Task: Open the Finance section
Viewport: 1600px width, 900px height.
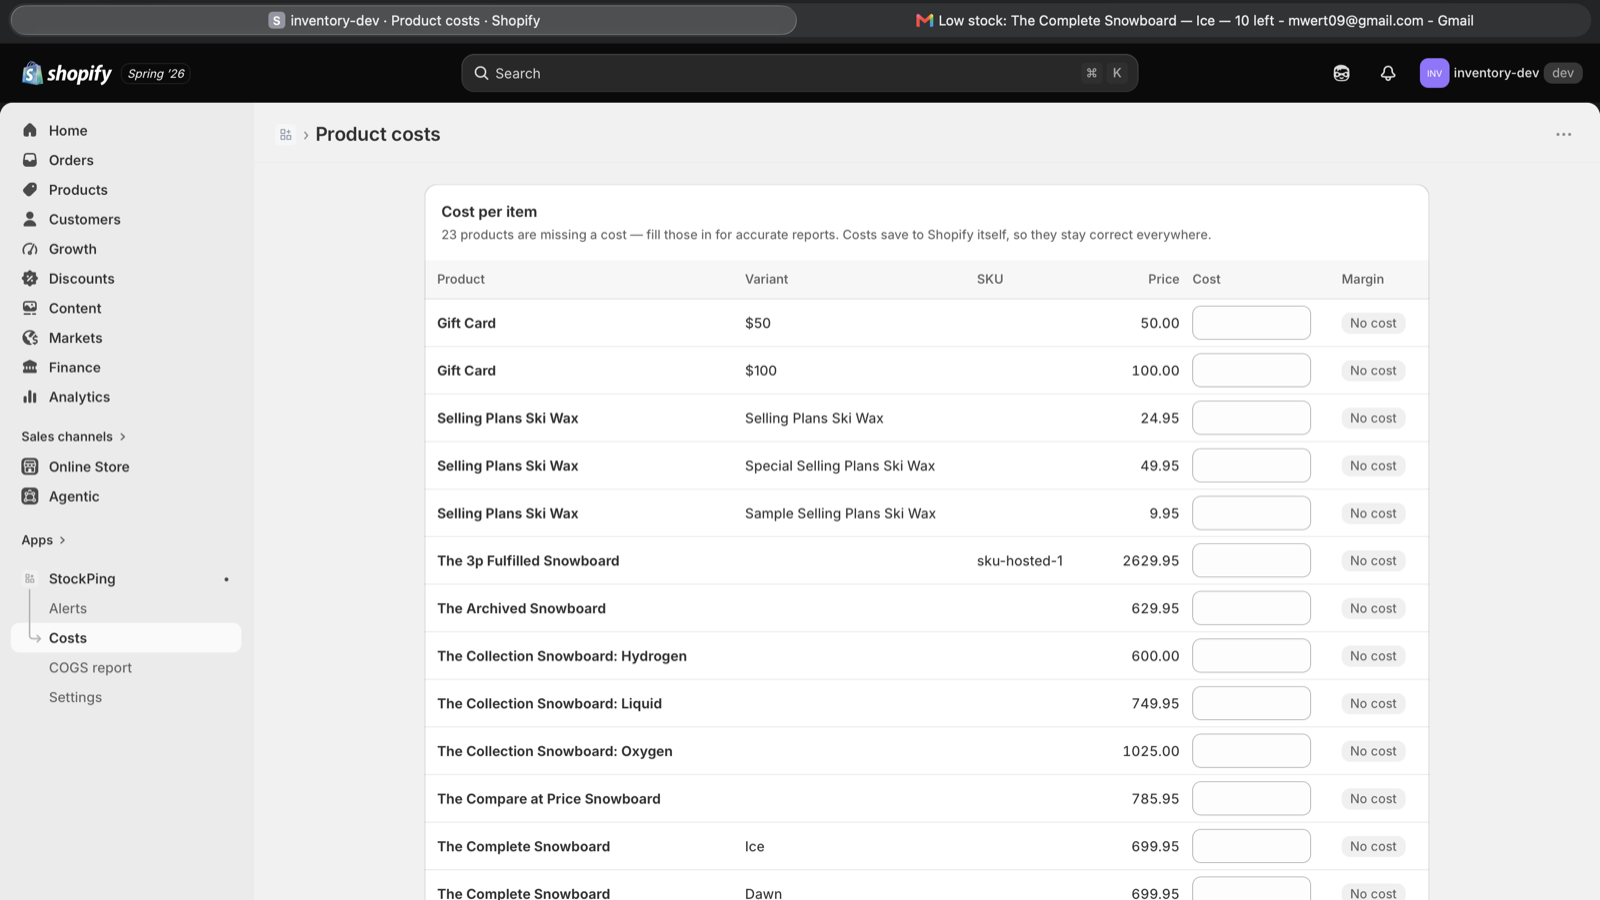Action: click(x=75, y=367)
